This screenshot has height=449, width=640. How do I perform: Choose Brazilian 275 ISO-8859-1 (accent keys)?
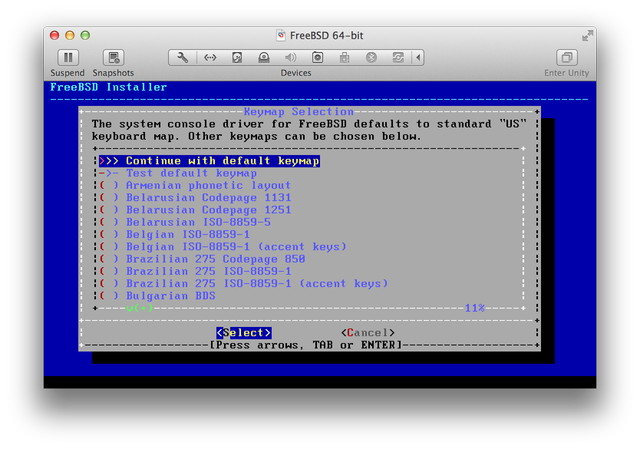click(x=243, y=283)
